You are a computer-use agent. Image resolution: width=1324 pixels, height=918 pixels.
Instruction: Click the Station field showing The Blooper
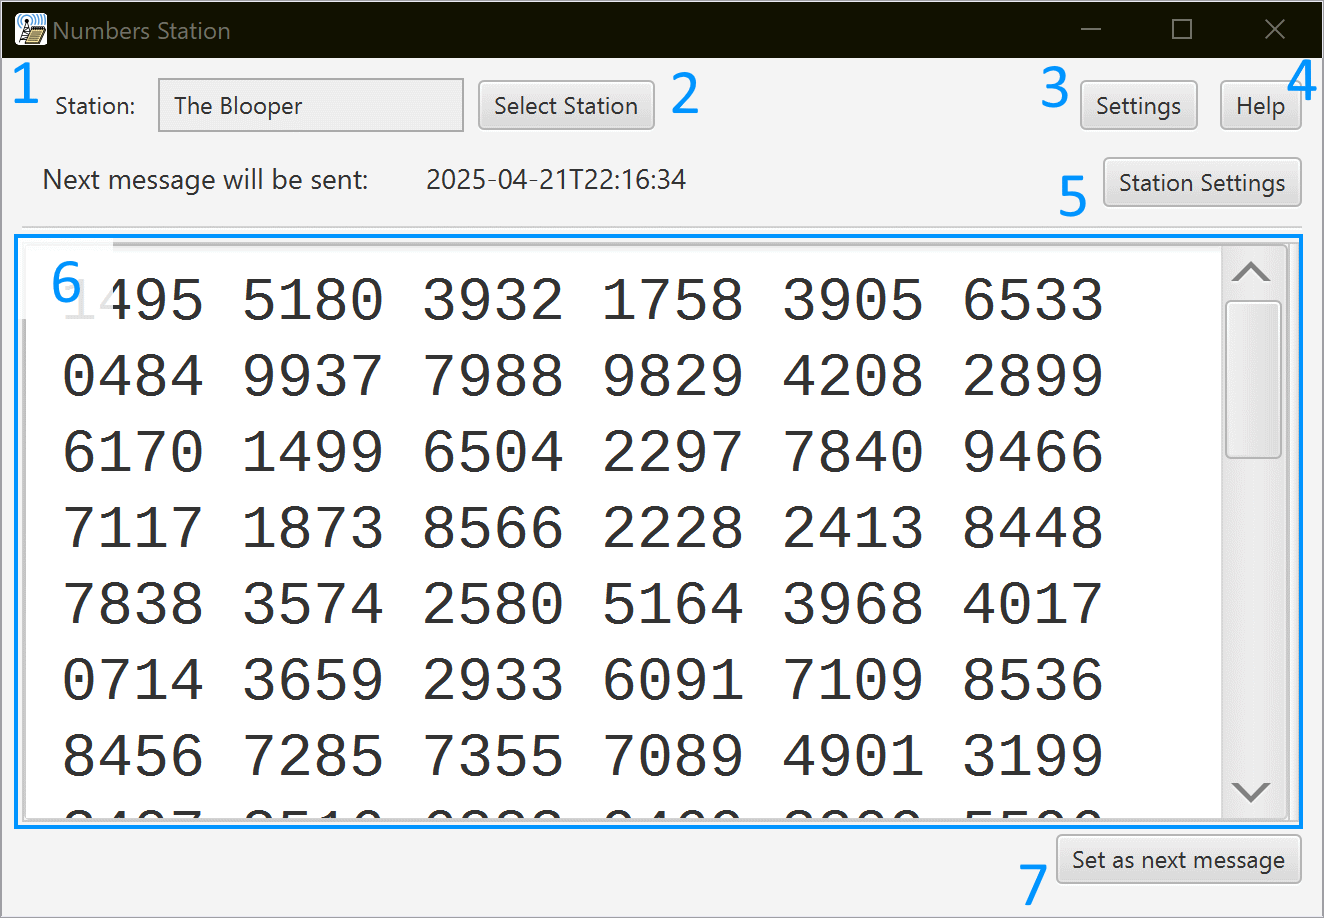[x=310, y=106]
